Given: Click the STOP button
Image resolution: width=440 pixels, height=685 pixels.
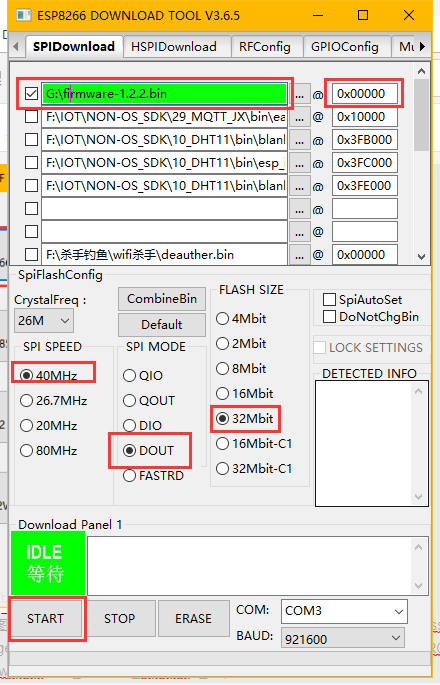Looking at the screenshot, I should point(120,619).
